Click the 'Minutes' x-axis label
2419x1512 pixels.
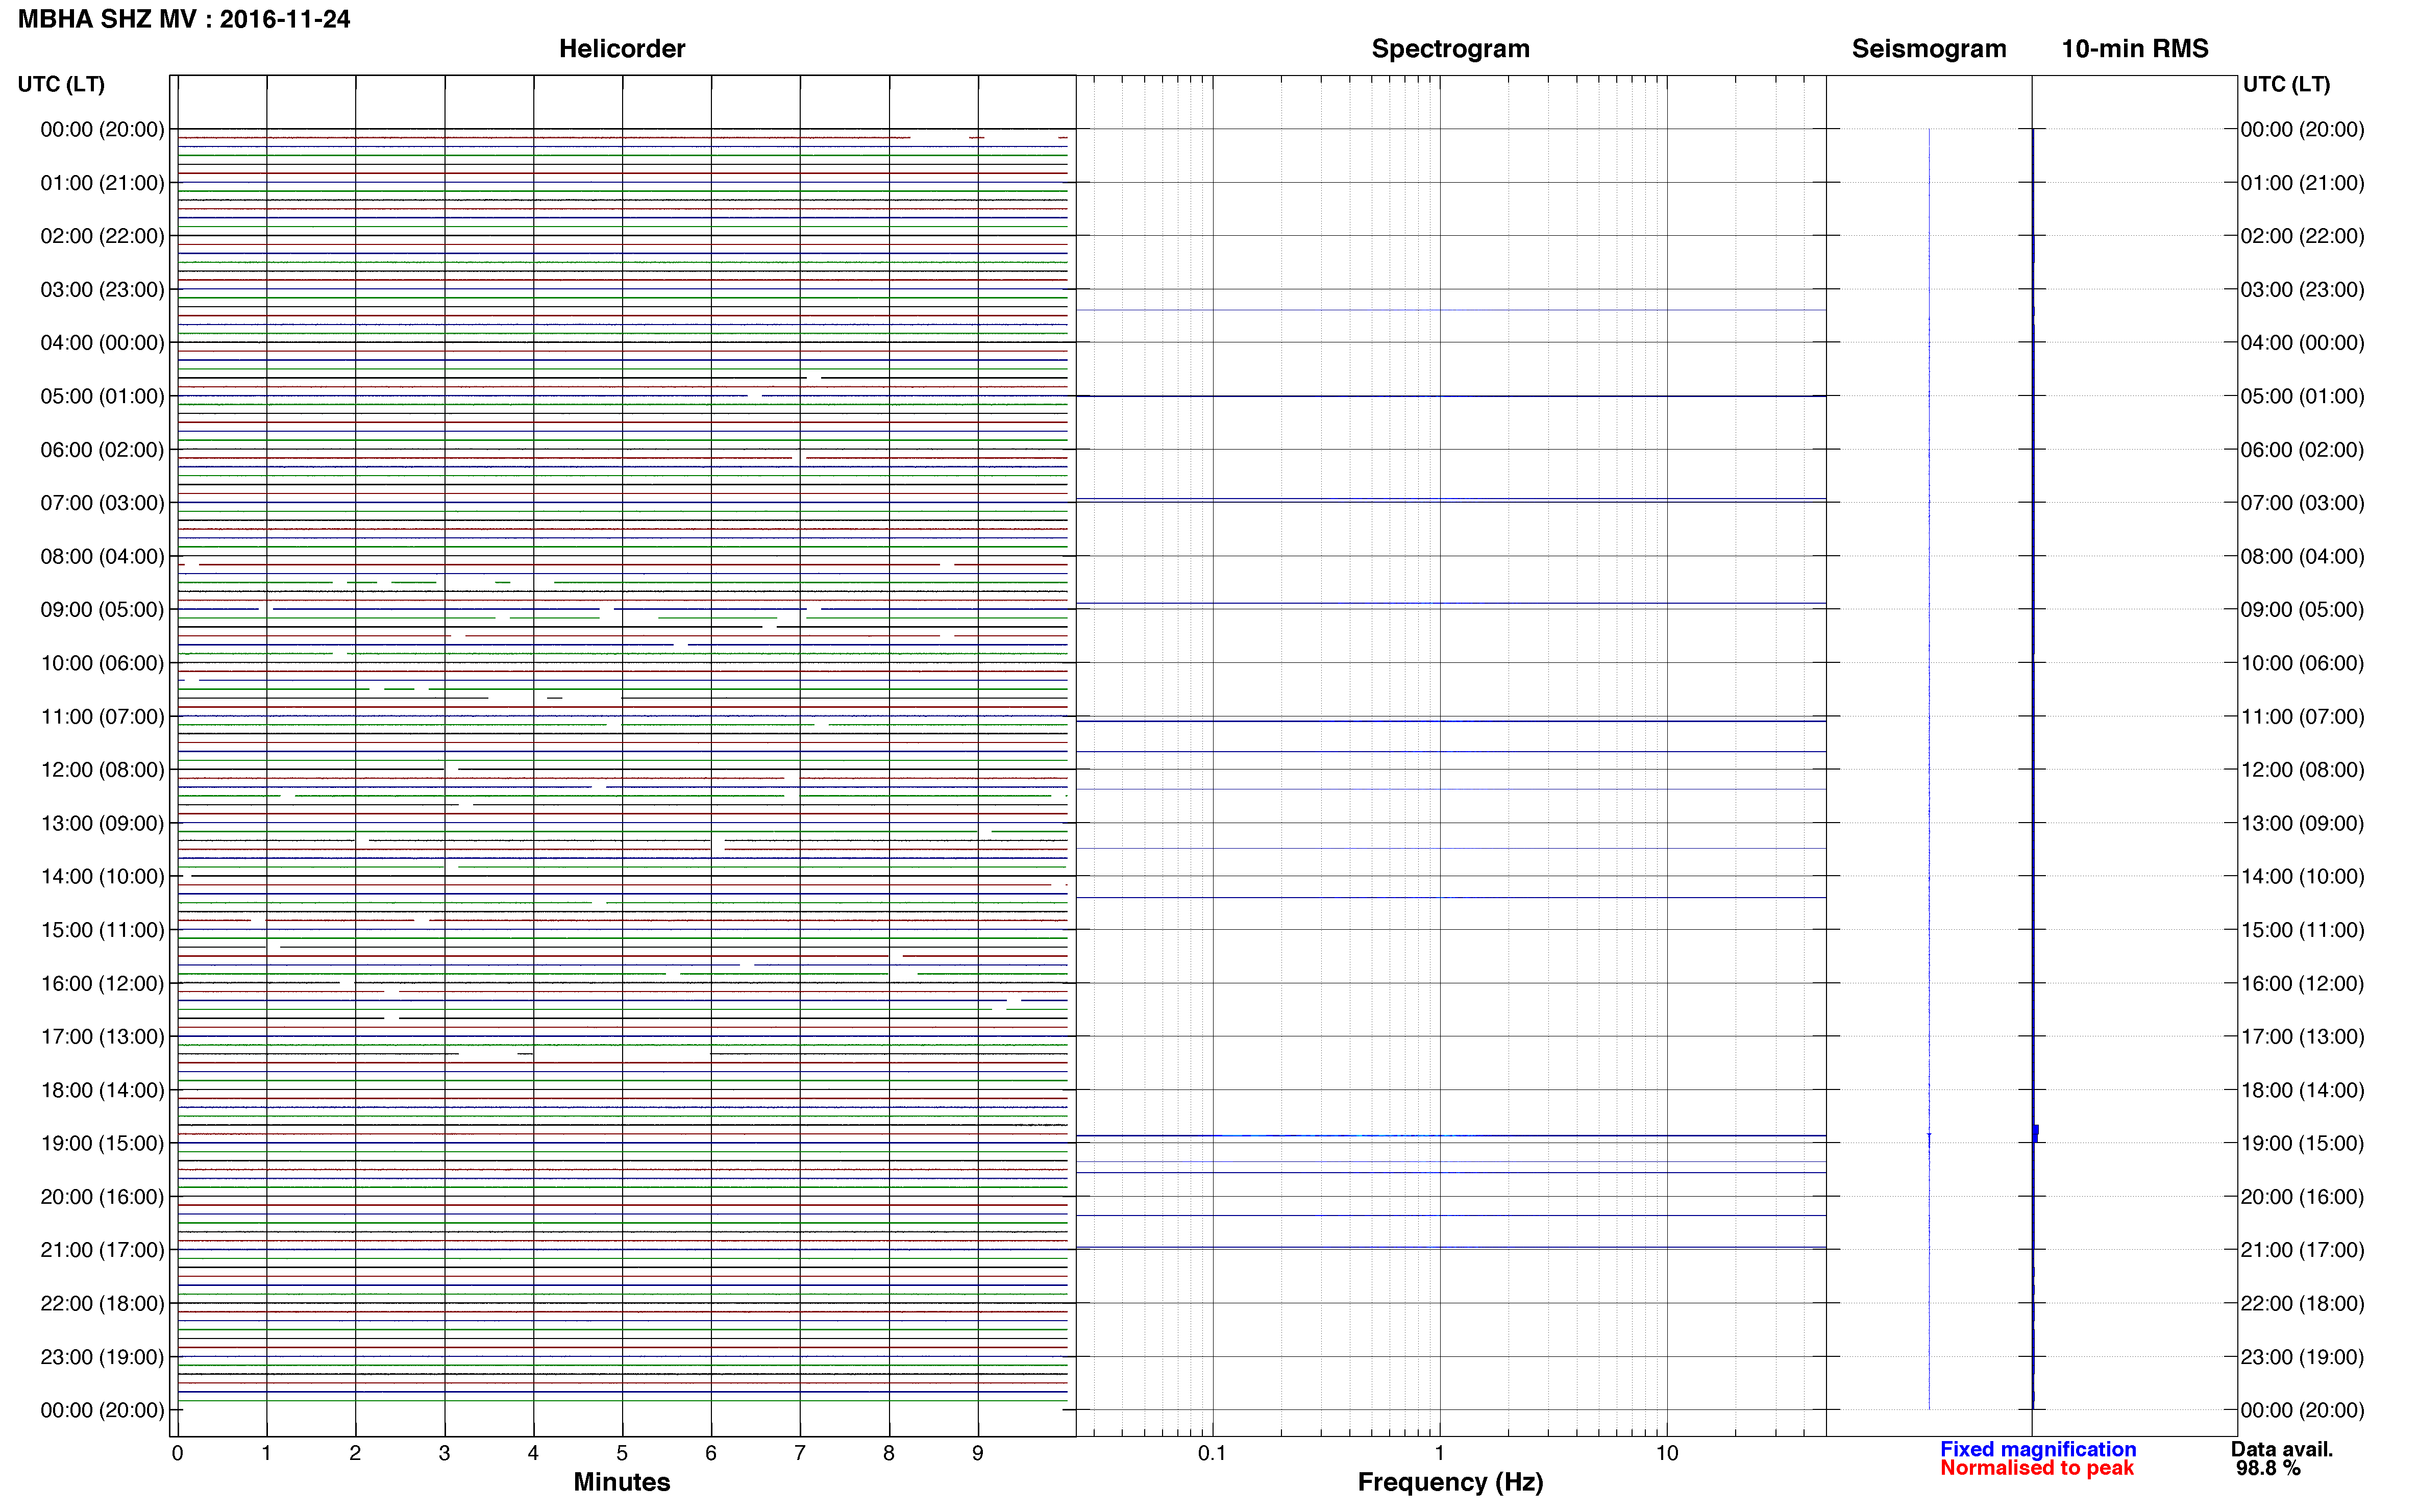622,1482
